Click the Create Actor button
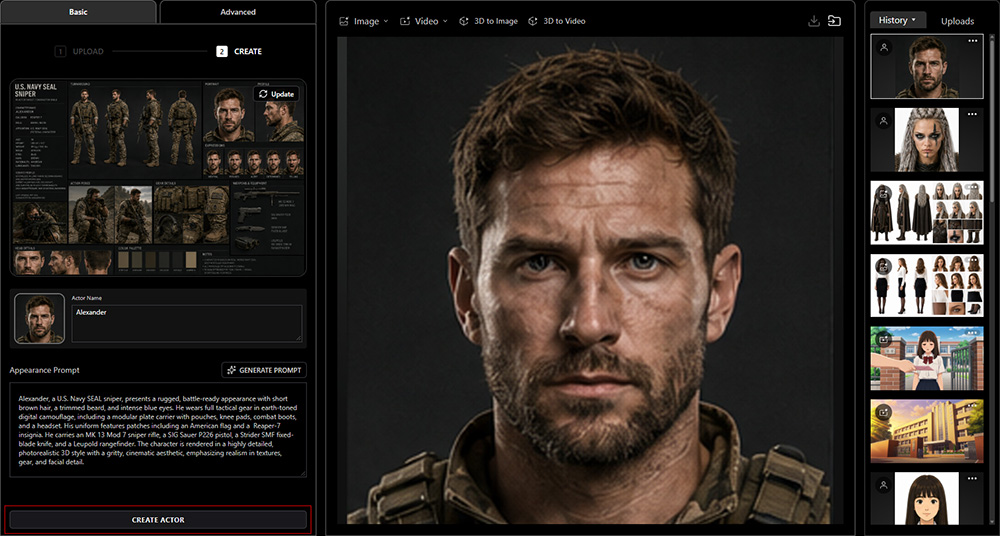 158,520
